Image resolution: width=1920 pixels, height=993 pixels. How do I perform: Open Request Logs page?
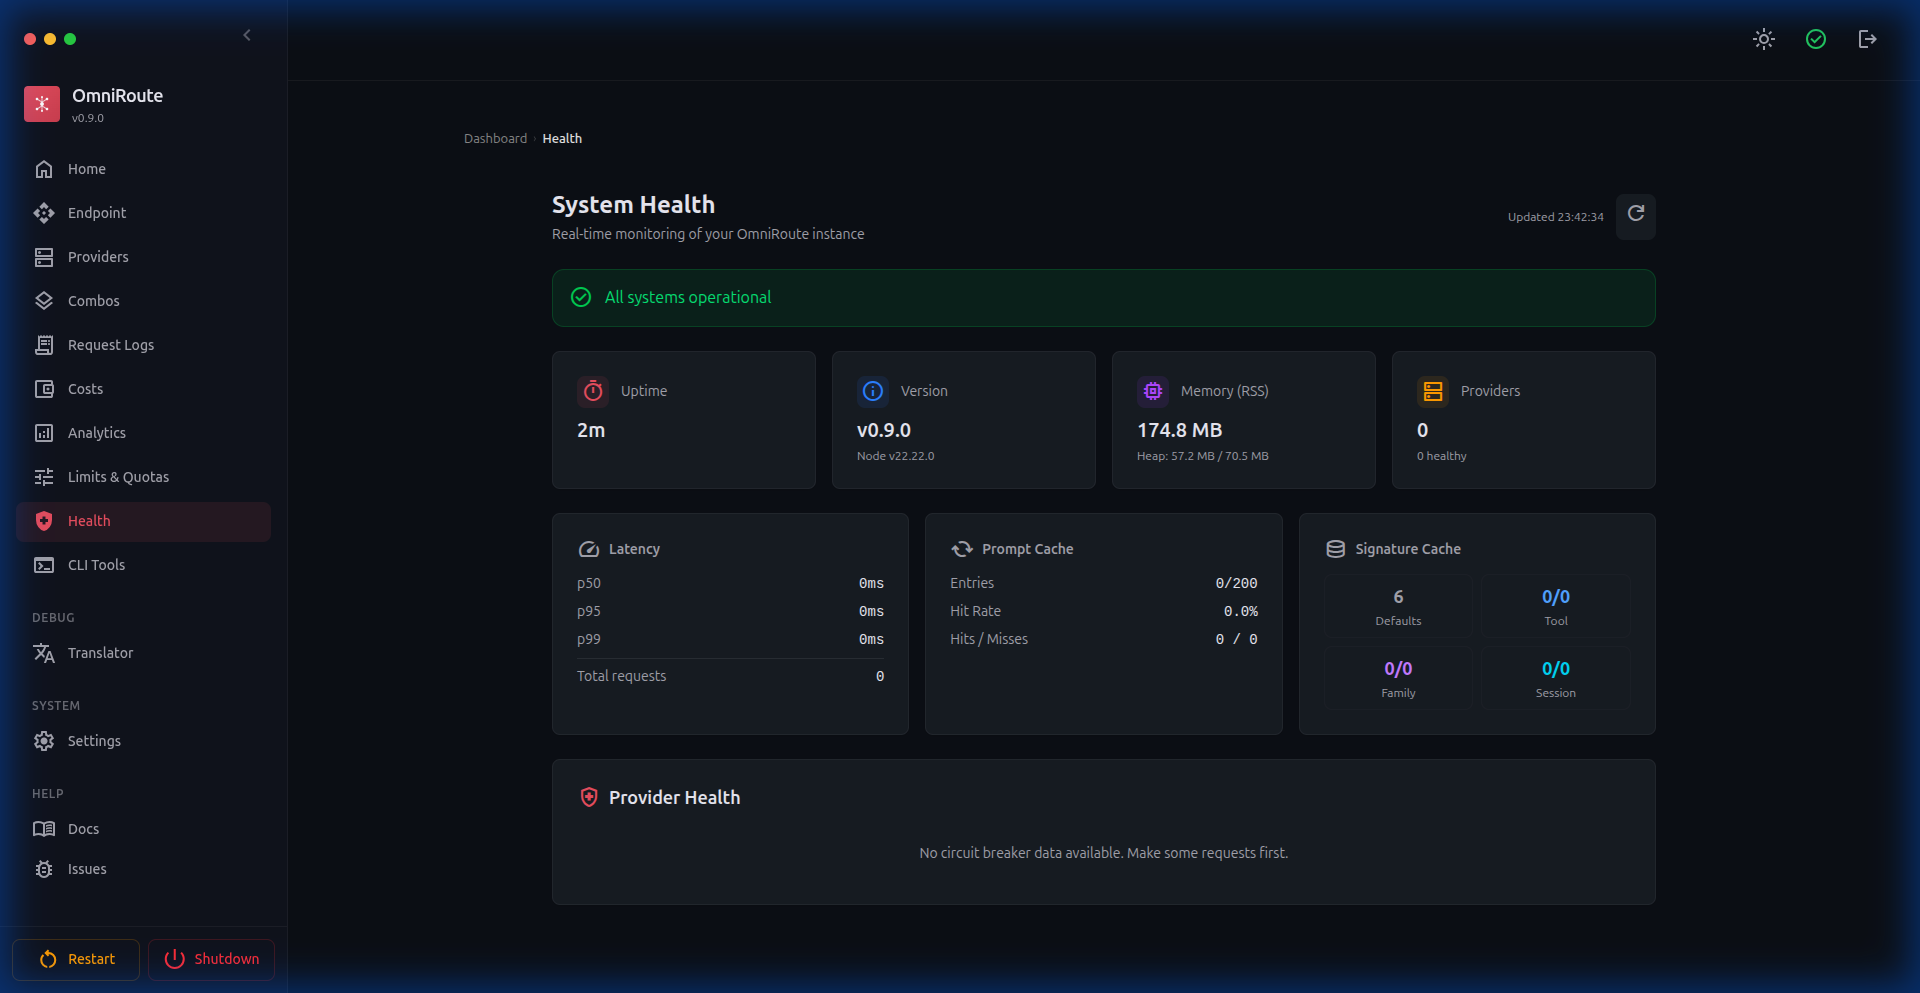coord(110,345)
